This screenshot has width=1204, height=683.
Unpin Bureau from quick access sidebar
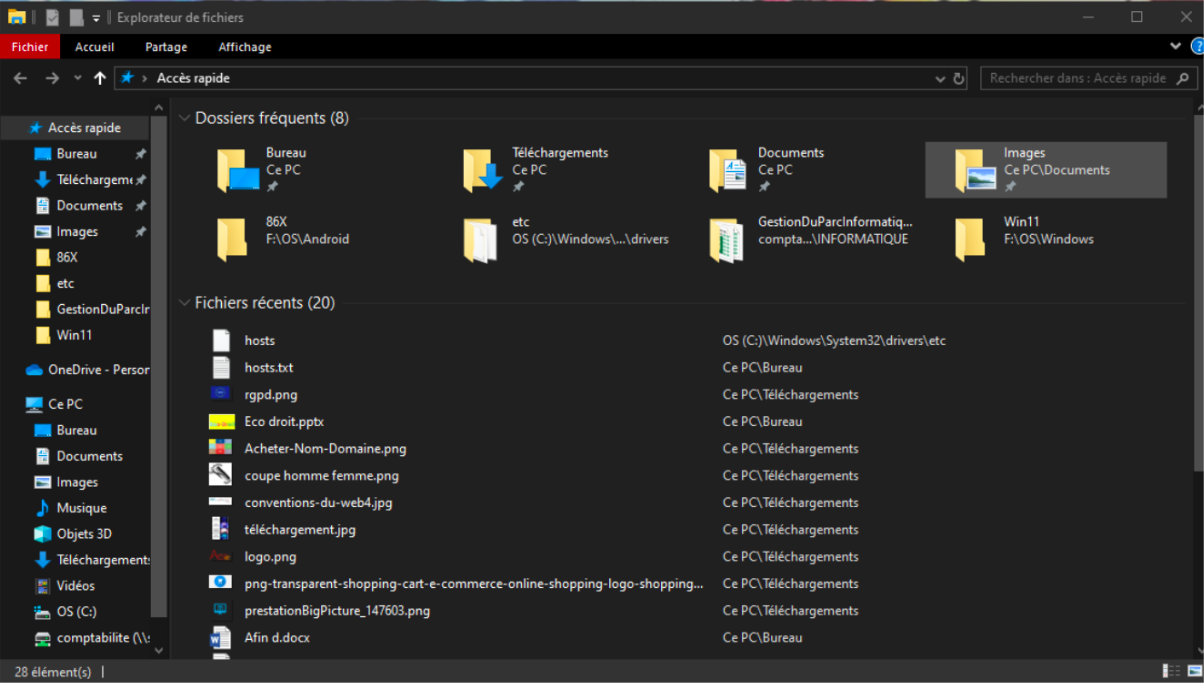point(140,154)
